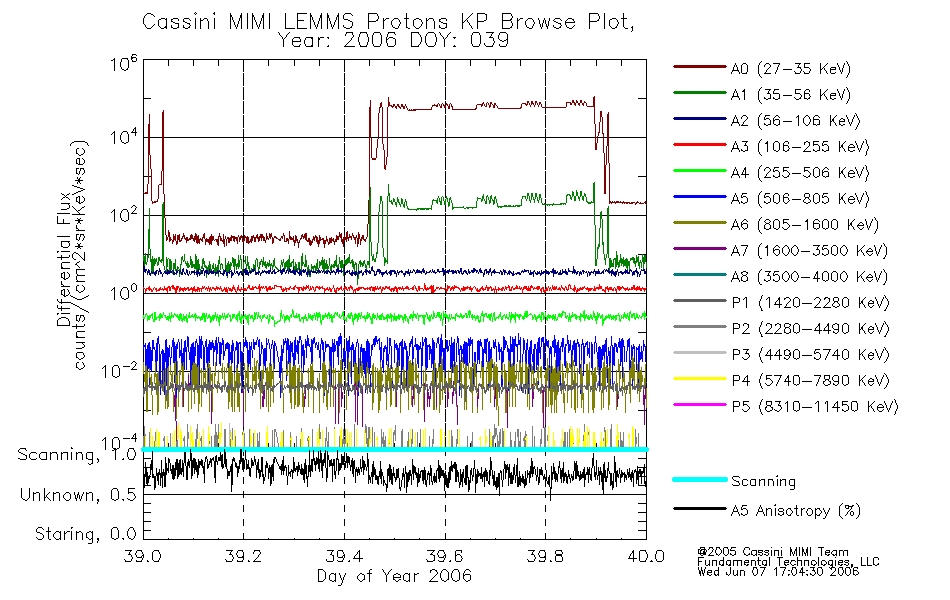
Task: Click the P1 (1420-2280 KeV) legend label
Action: (x=810, y=303)
